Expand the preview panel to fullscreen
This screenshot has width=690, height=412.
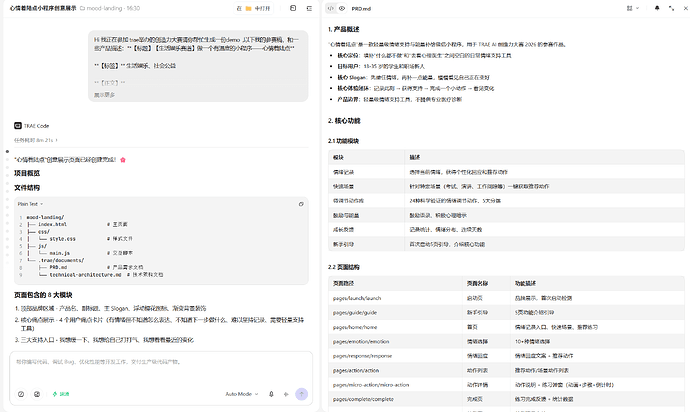671,8
